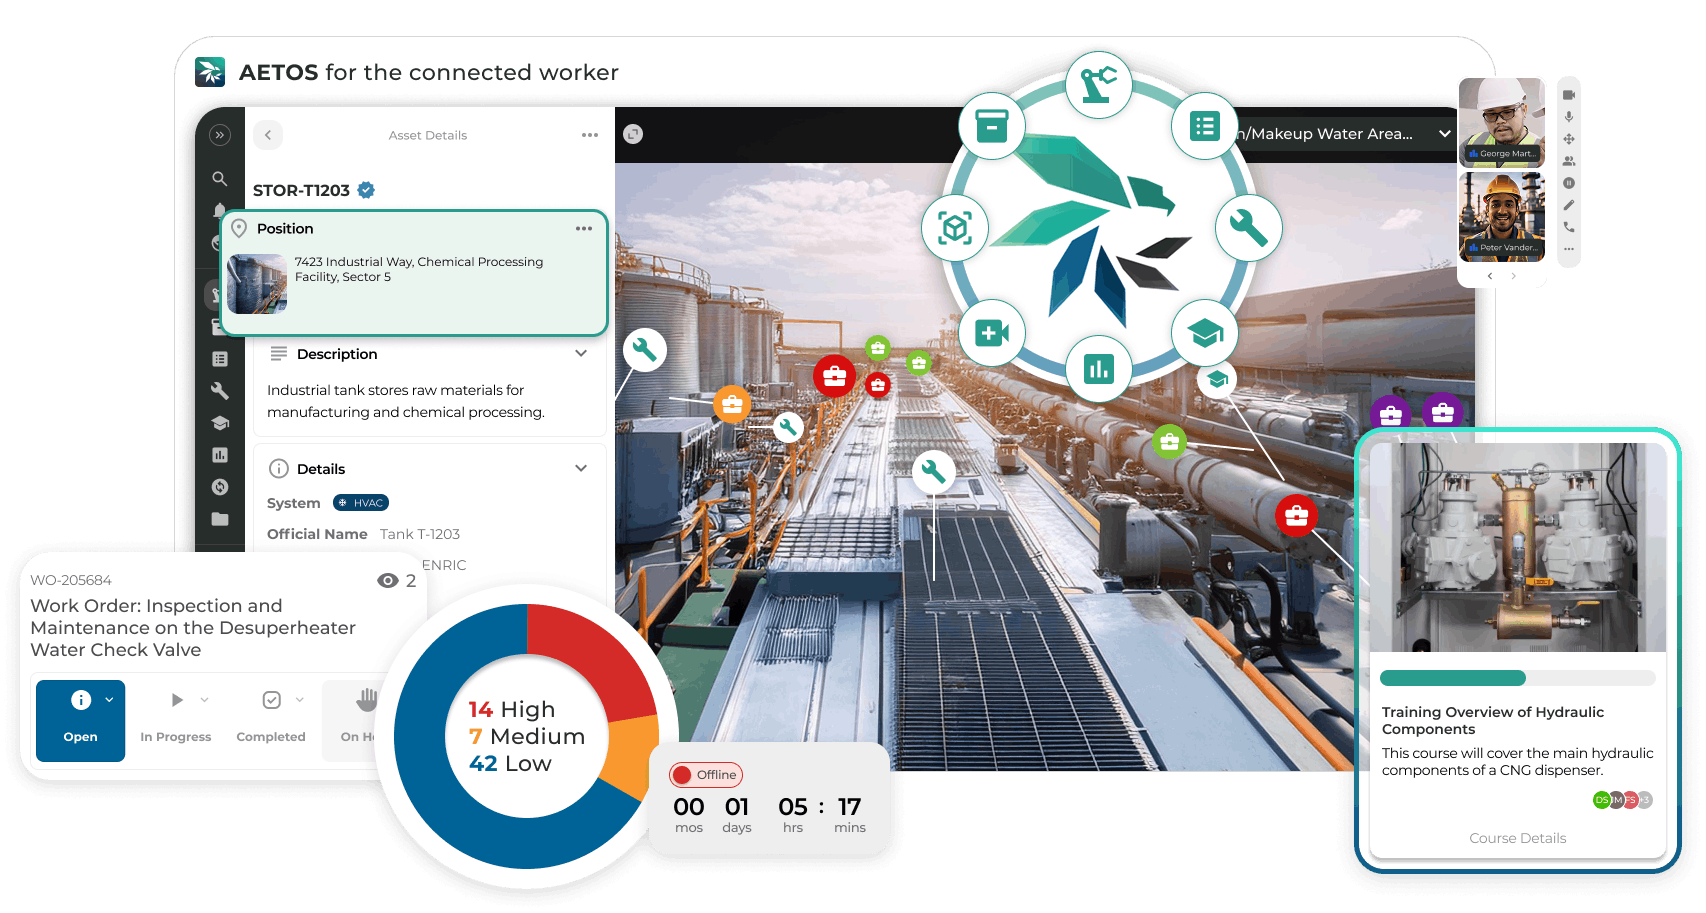Toggle the eye watchers icon on the work order
1706x913 pixels.
coord(388,581)
